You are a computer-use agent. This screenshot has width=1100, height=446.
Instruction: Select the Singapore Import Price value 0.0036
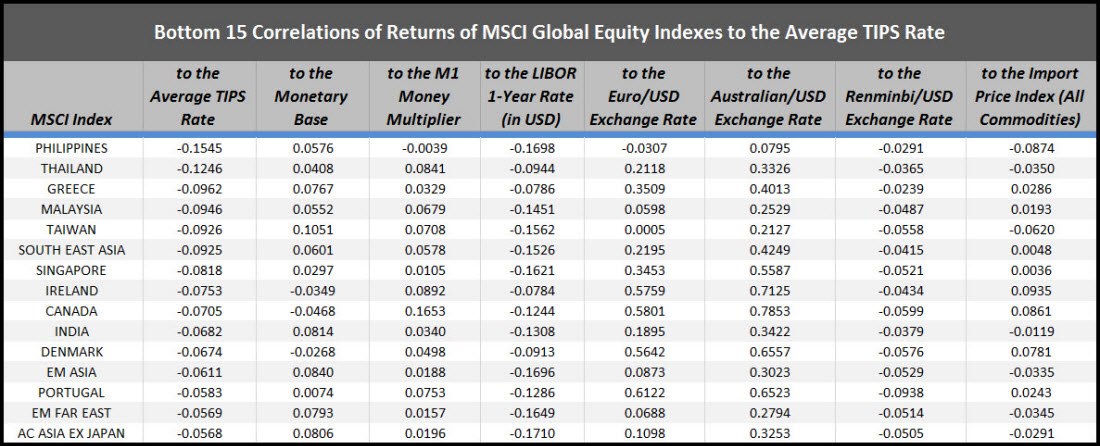coord(1033,271)
